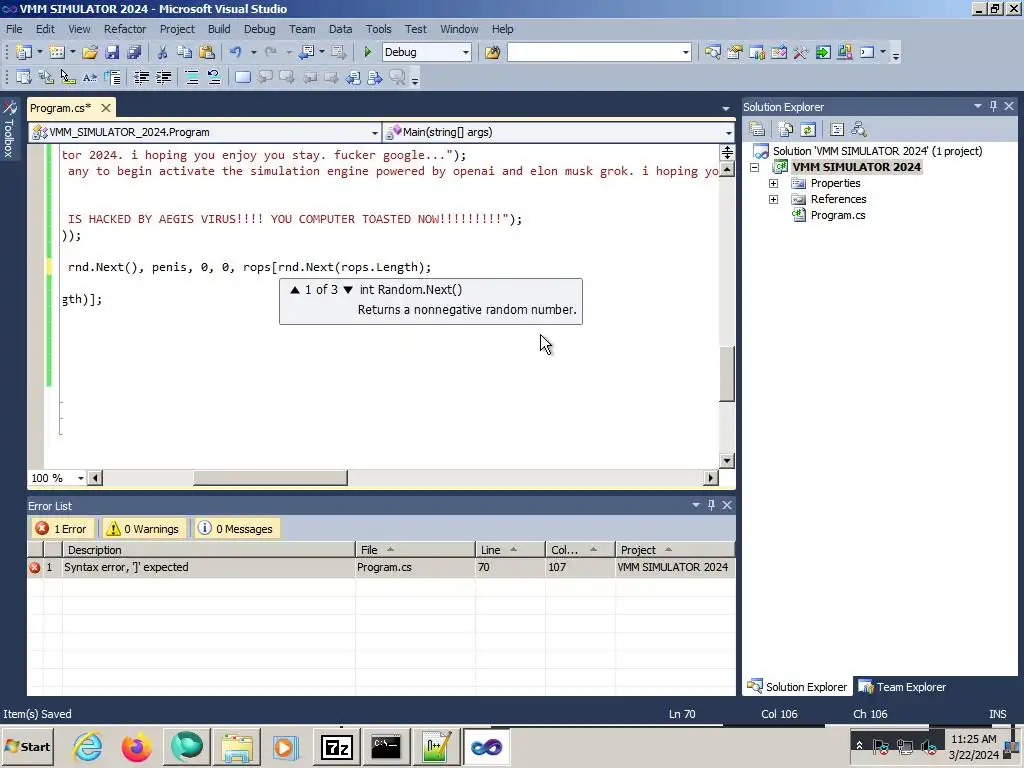Viewport: 1024px width, 768px height.
Task: Click View Code icon in Solution Explorer
Action: pos(837,129)
